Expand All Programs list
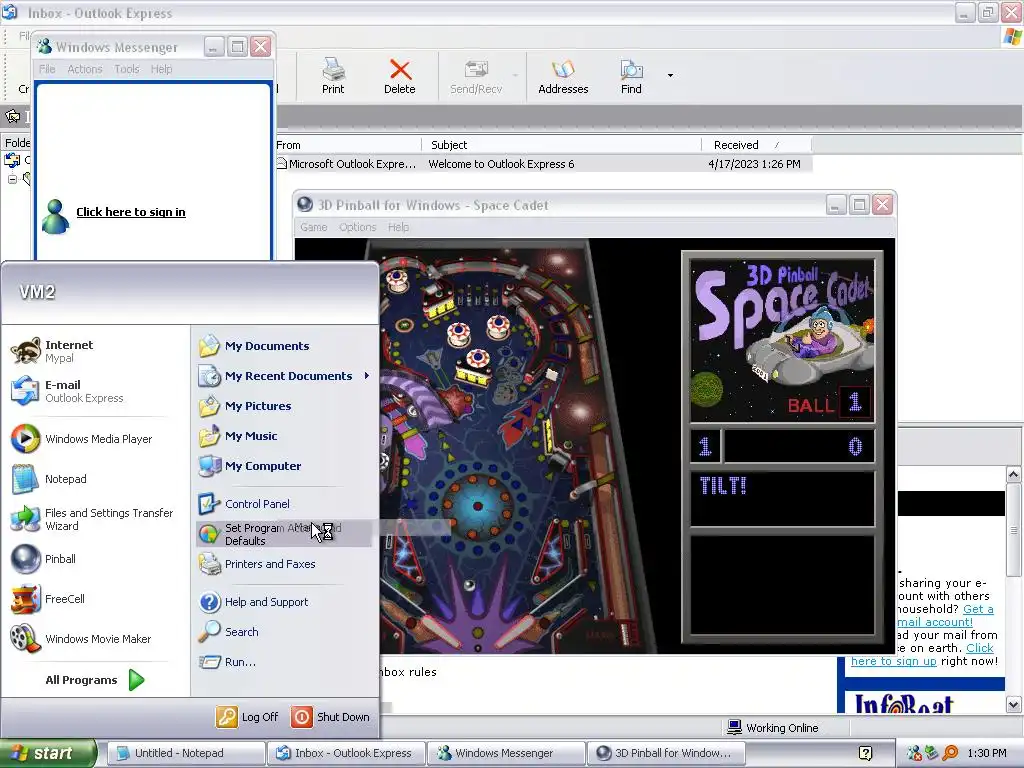 (x=94, y=680)
